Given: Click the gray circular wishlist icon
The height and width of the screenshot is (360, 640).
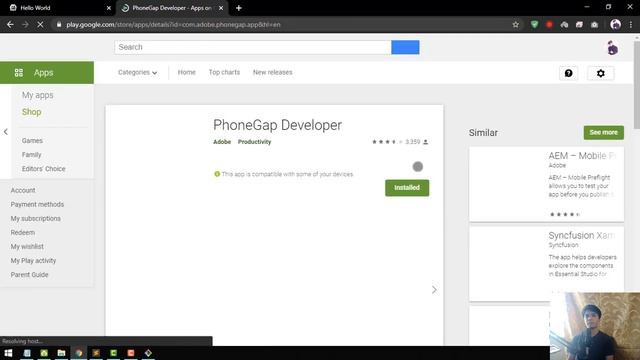Looking at the screenshot, I should (x=418, y=167).
